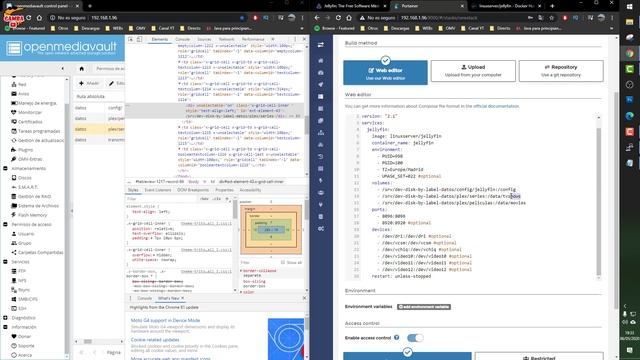The image size is (640, 360).
Task: Select the Restricted access option
Action: point(539,357)
